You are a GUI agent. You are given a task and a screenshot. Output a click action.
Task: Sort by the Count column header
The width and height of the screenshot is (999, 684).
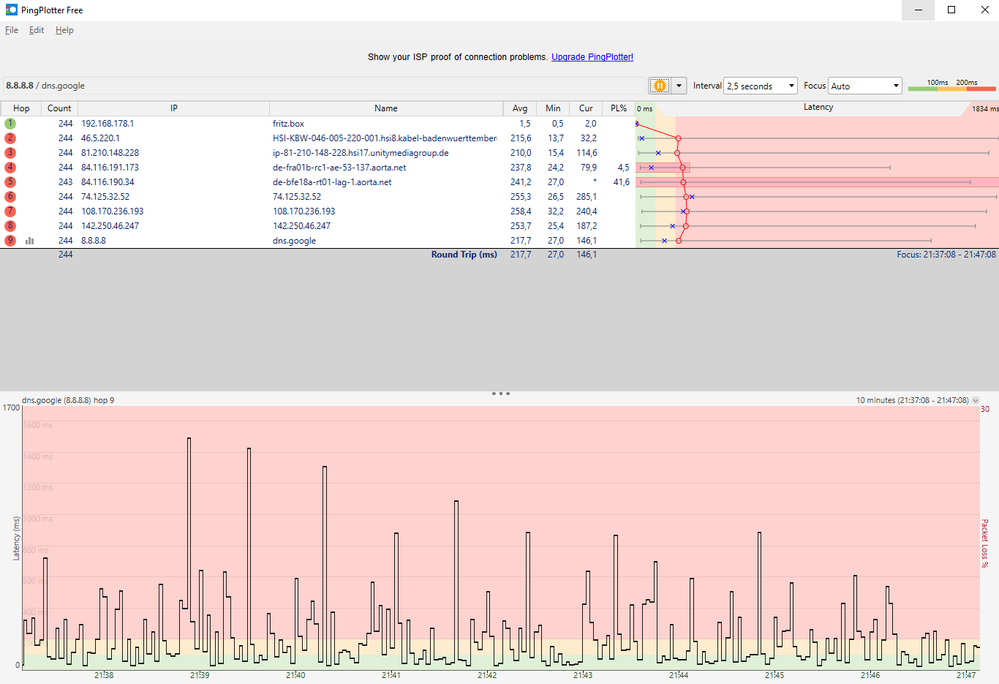(x=59, y=108)
